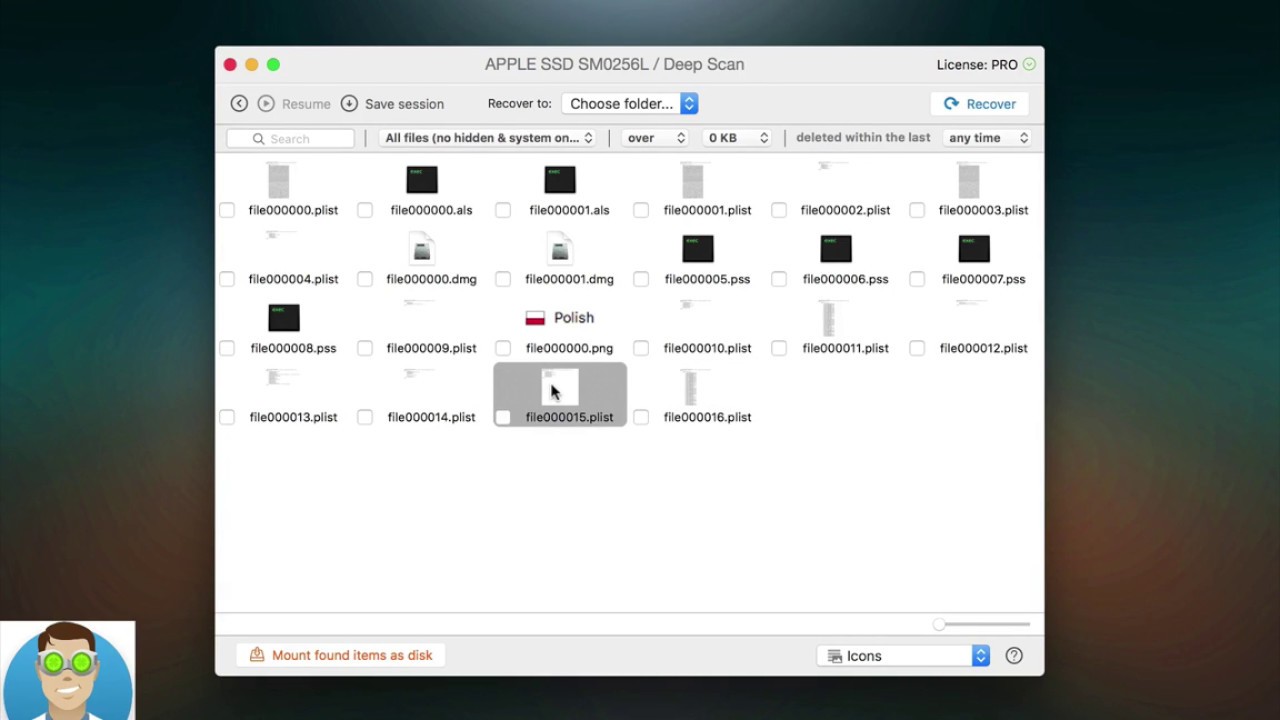
Task: Open the All files filter dropdown
Action: coord(488,138)
